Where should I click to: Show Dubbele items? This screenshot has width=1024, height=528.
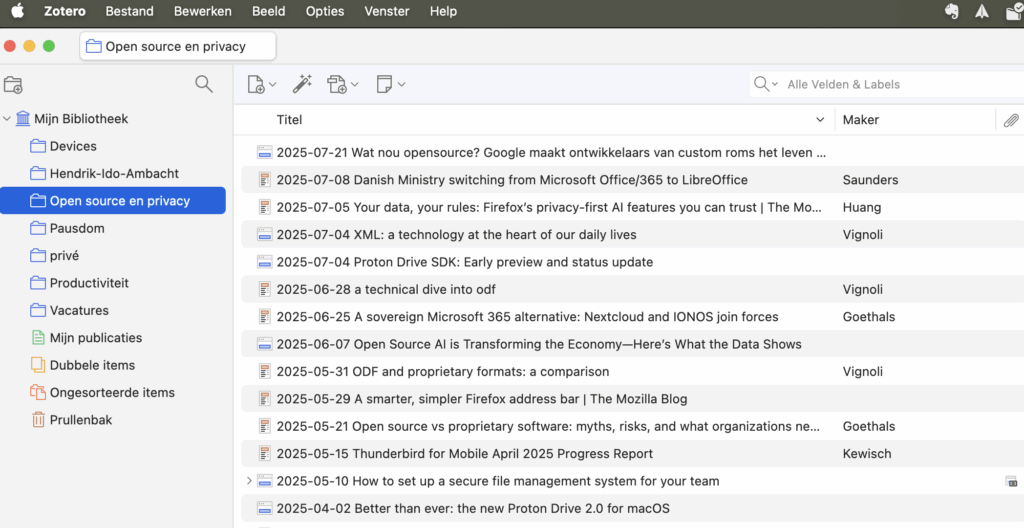93,365
